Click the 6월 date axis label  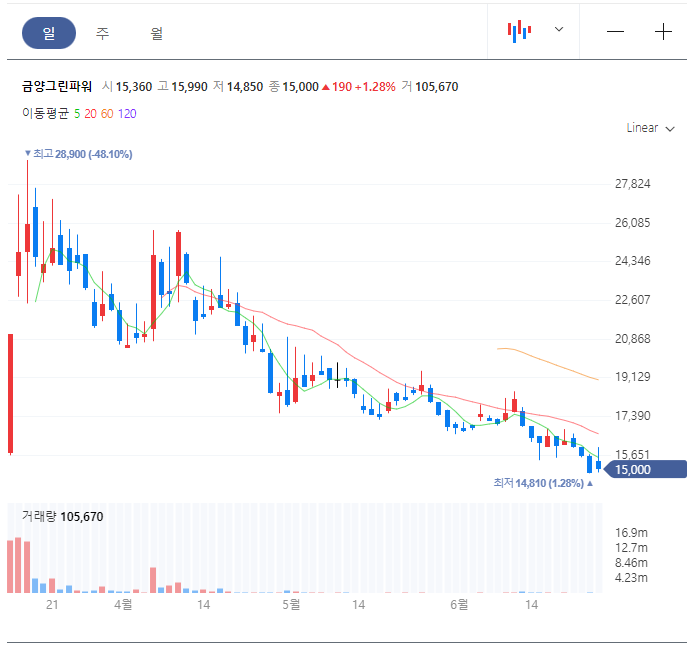pyautogui.click(x=459, y=604)
